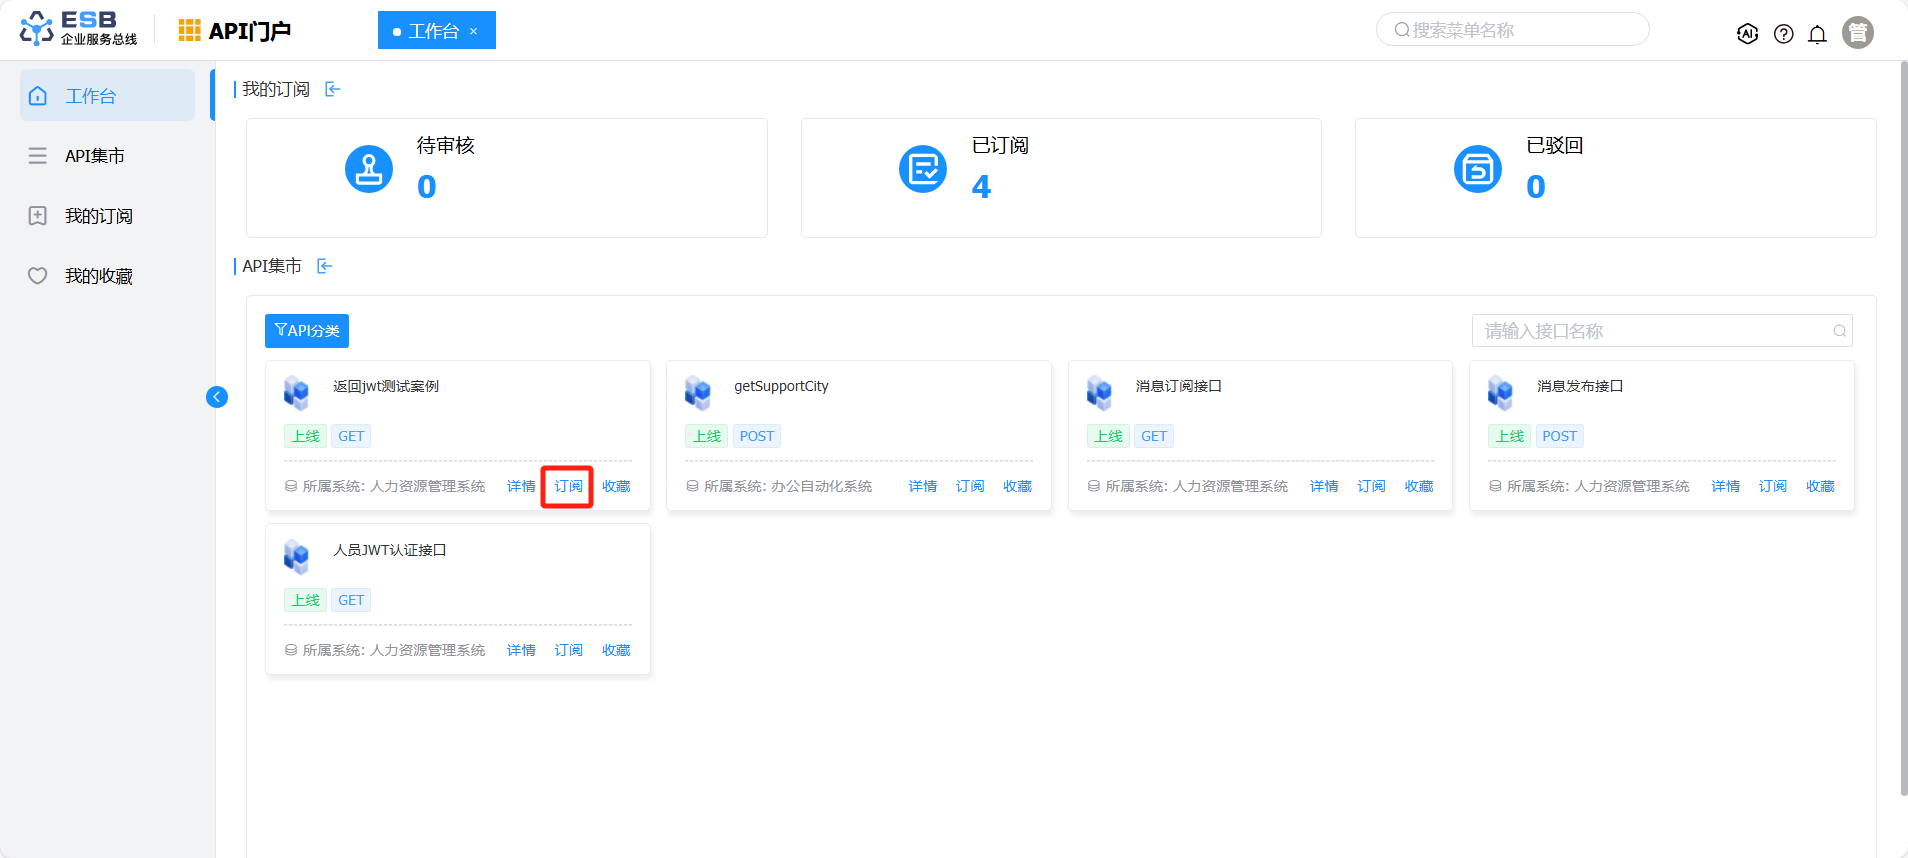Viewport: 1908px width, 858px height.
Task: Favorite 消息发布接口 via 收藏
Action: coord(1819,487)
